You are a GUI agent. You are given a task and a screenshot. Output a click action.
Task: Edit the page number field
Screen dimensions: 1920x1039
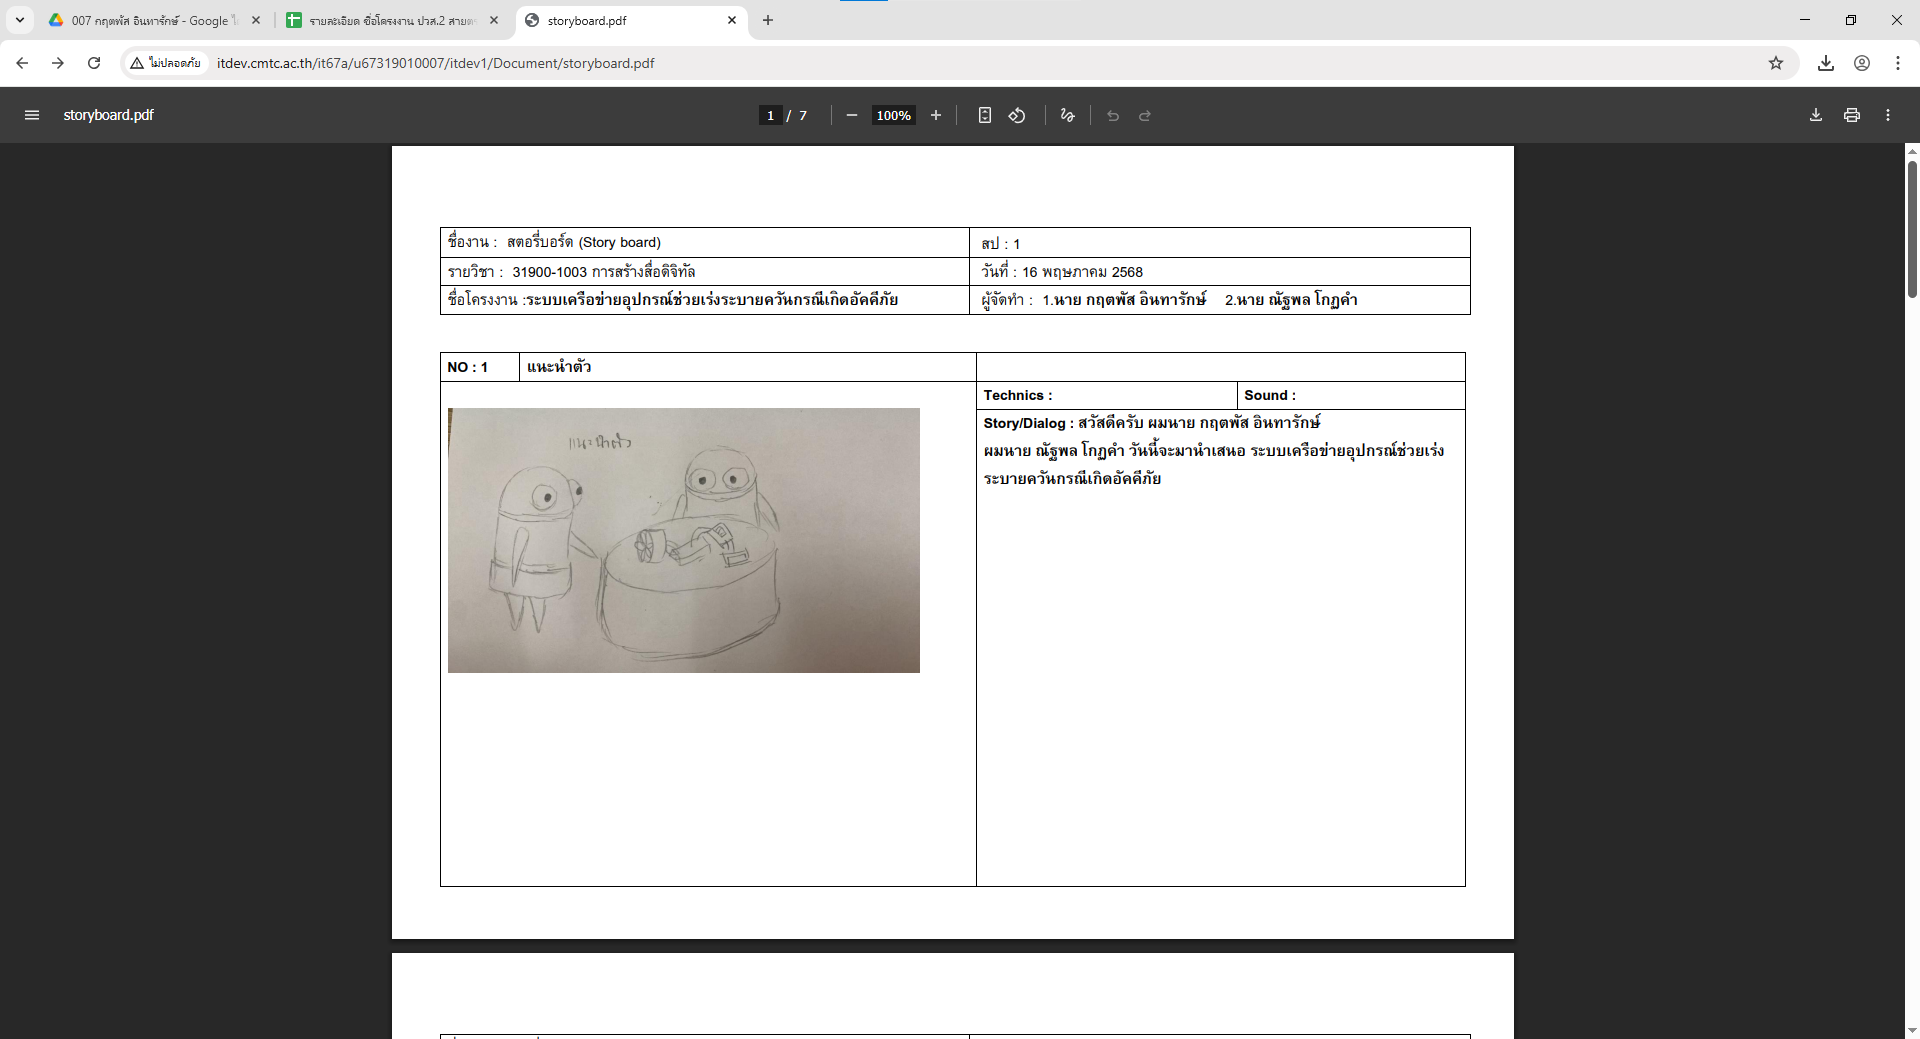770,115
